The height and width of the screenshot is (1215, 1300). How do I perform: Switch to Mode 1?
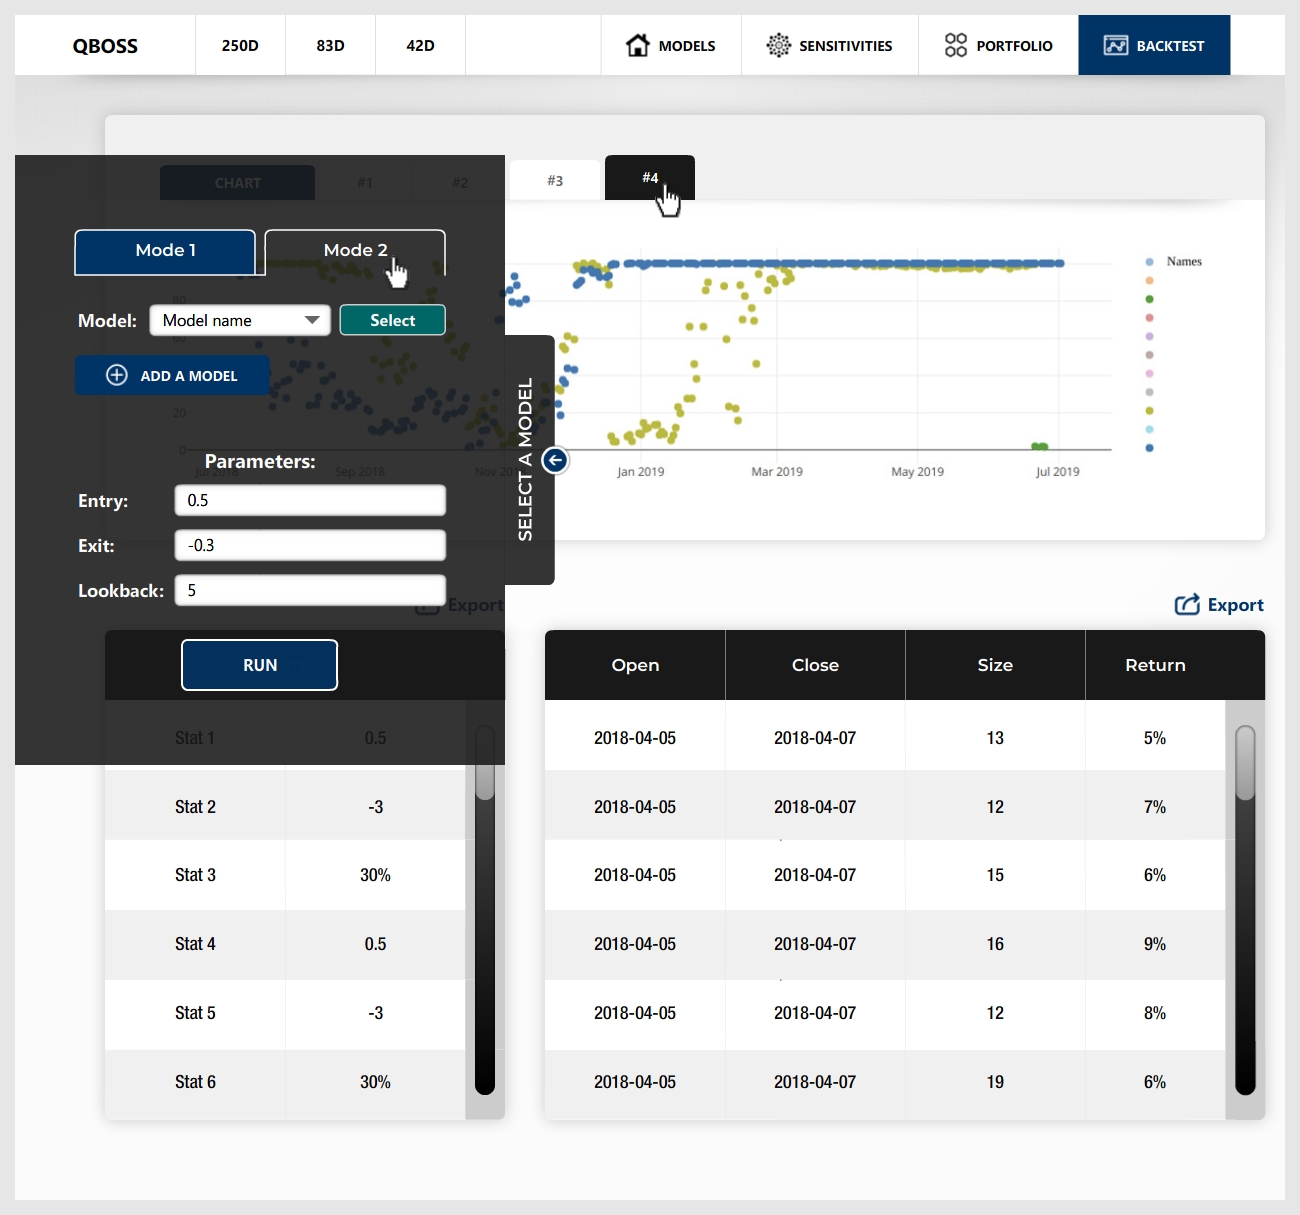click(x=165, y=251)
